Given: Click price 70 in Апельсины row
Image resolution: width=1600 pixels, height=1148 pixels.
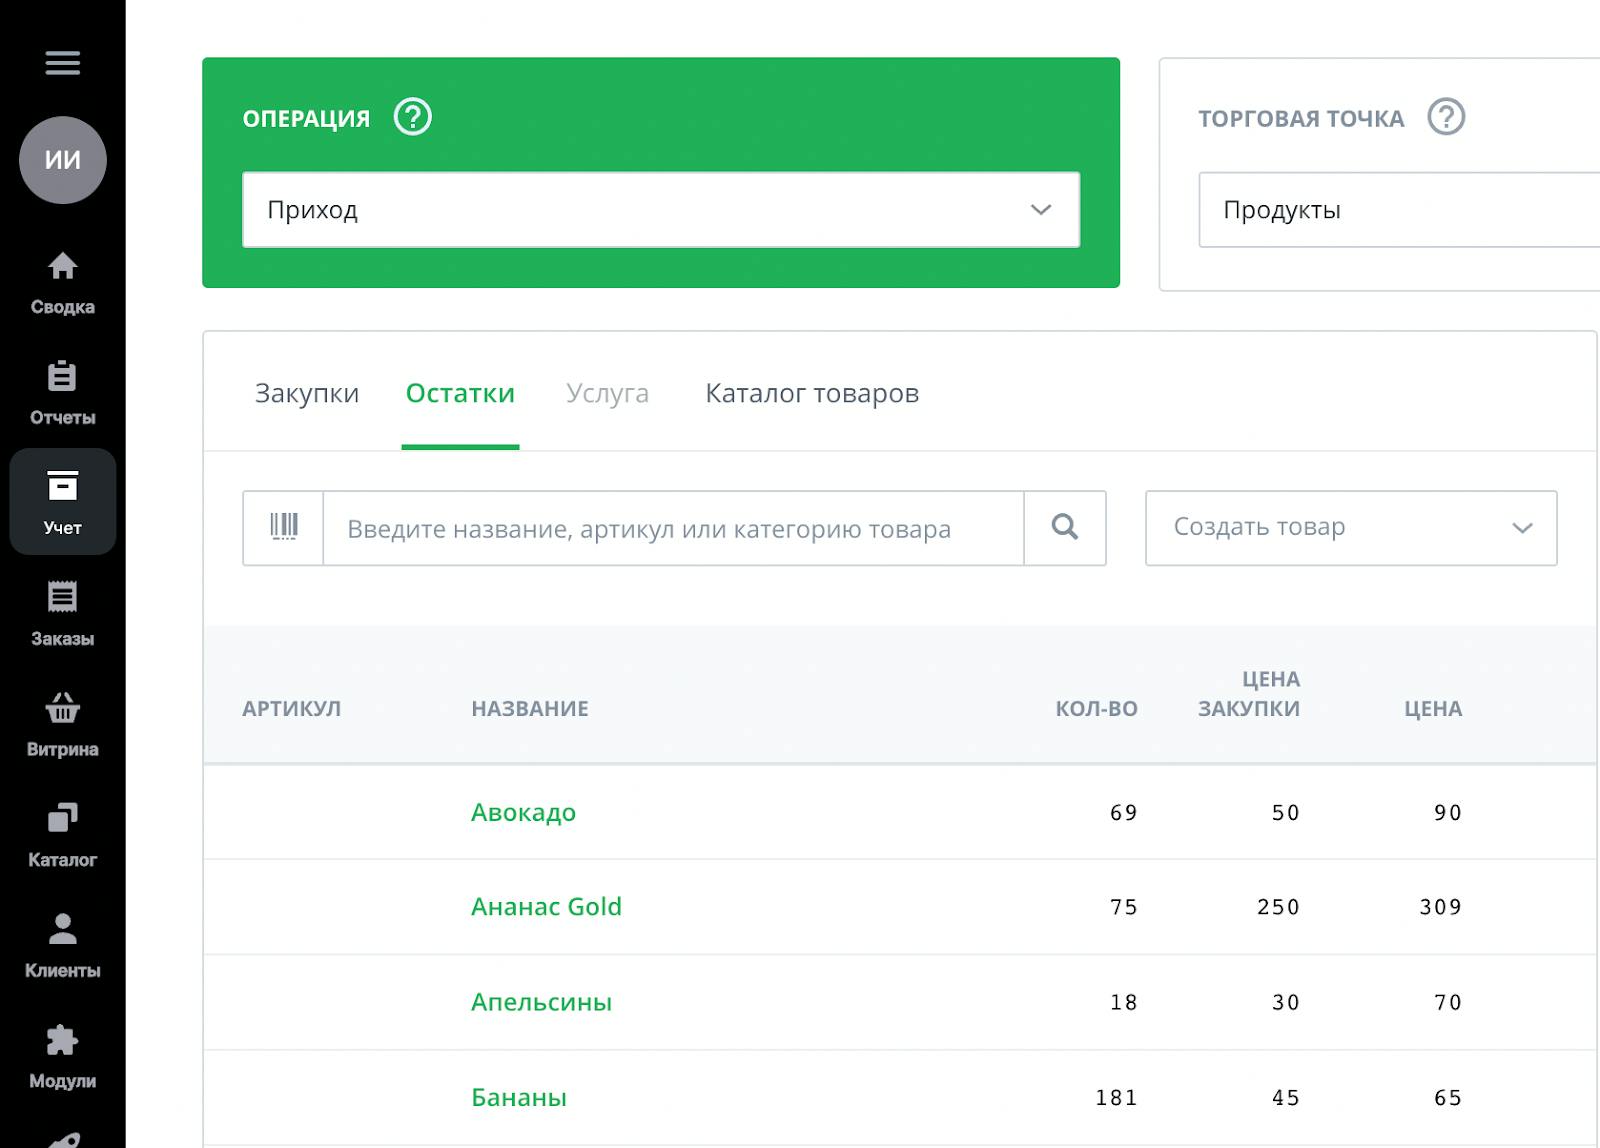Looking at the screenshot, I should (1448, 1002).
